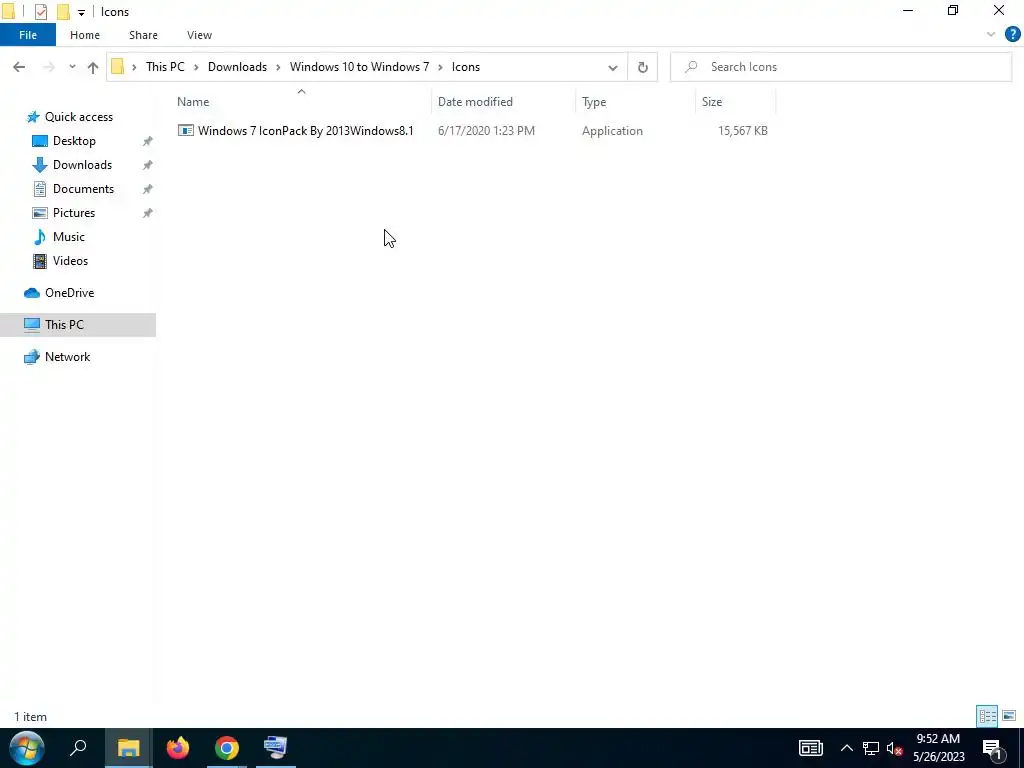Open the computer app on taskbar
The height and width of the screenshot is (768, 1024).
coord(276,748)
